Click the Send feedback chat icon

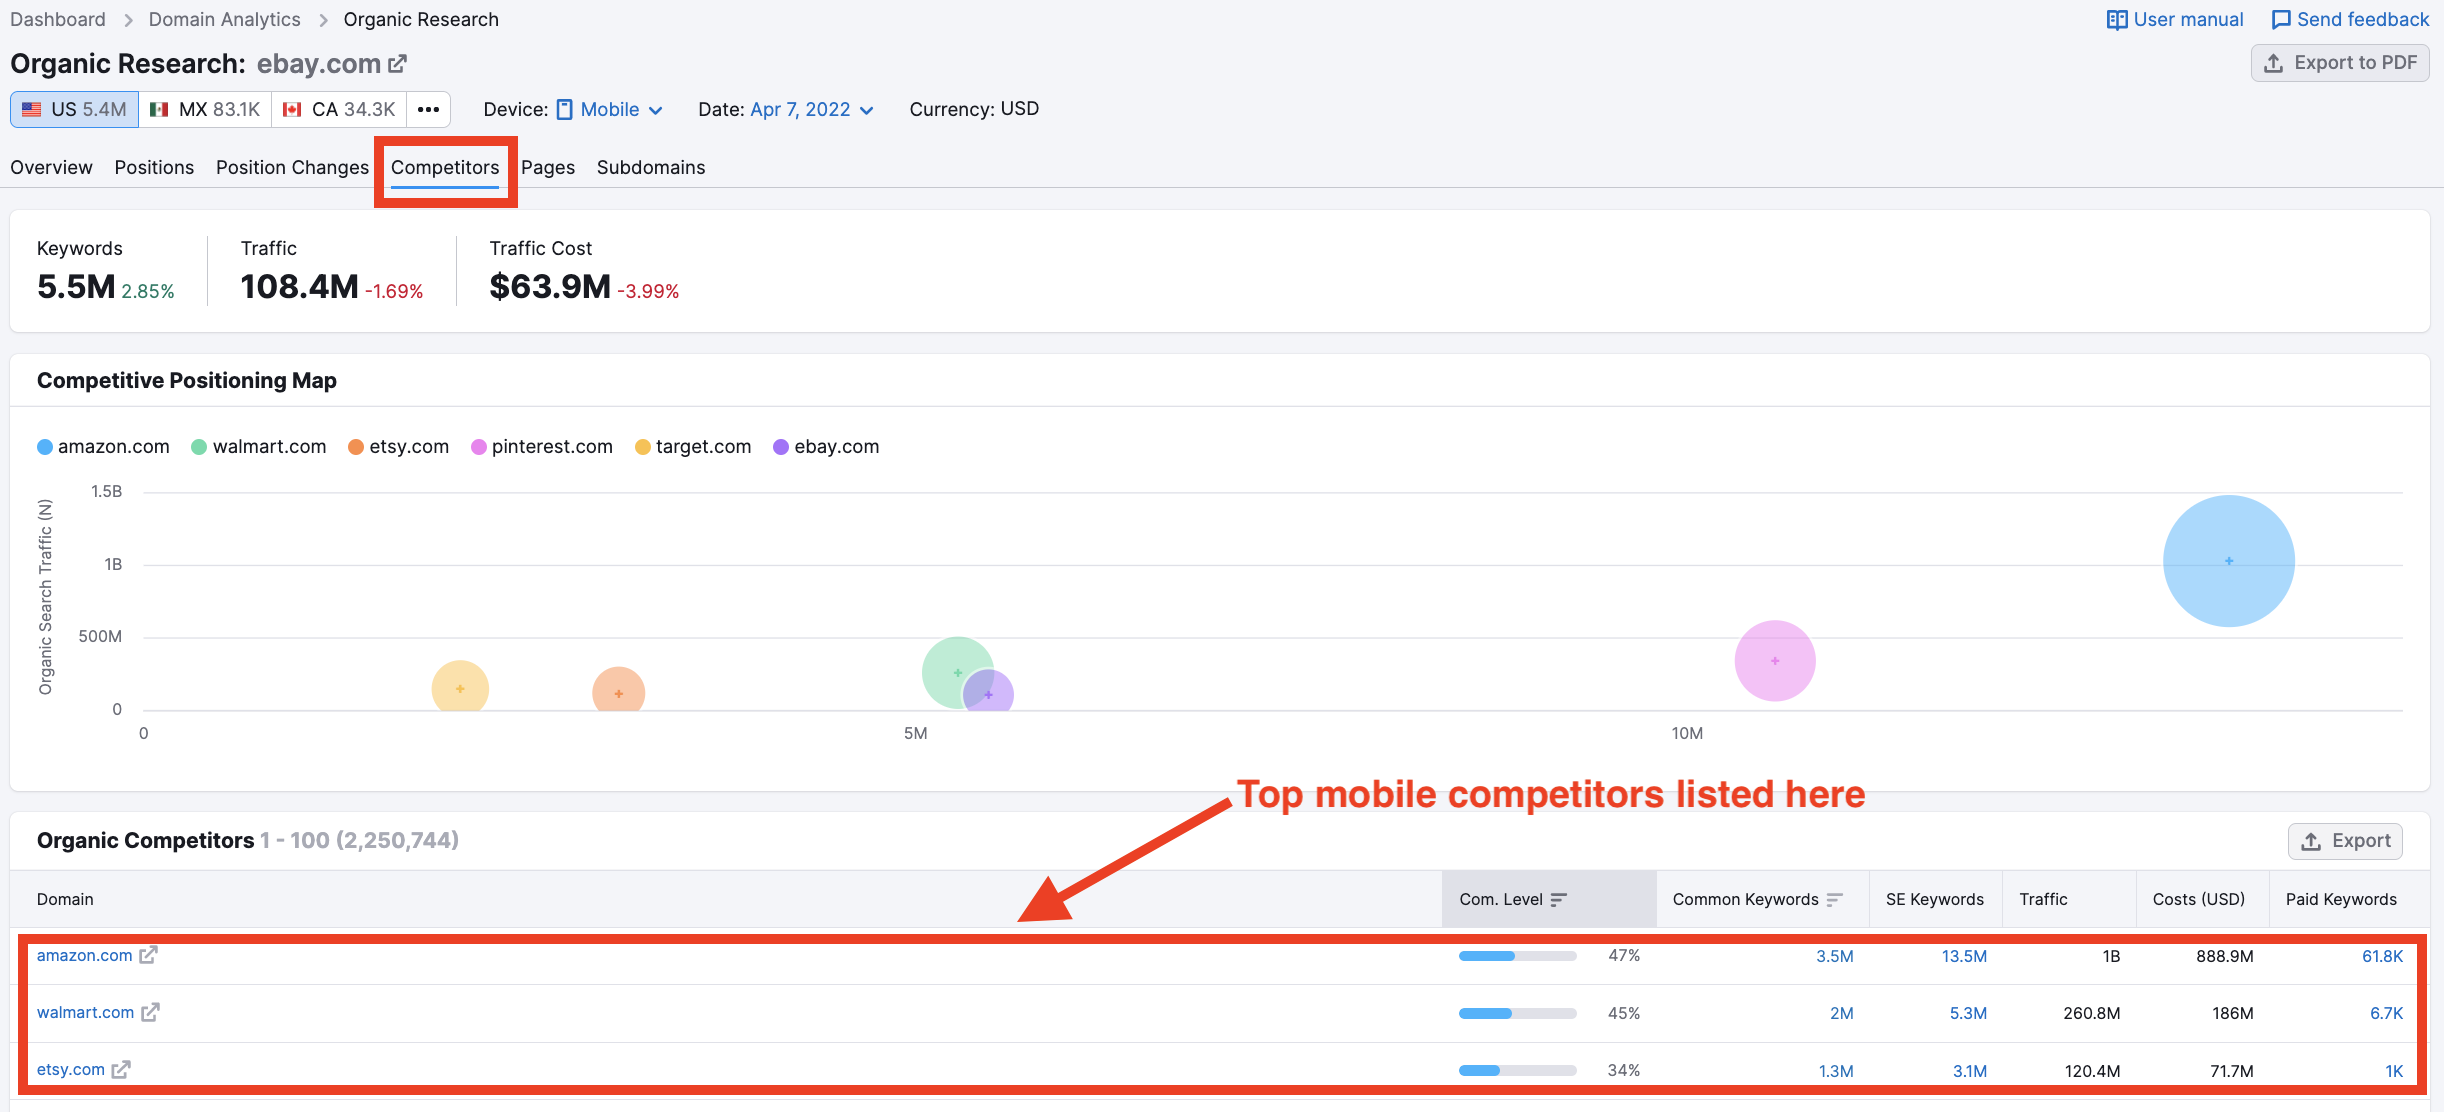click(x=2281, y=20)
